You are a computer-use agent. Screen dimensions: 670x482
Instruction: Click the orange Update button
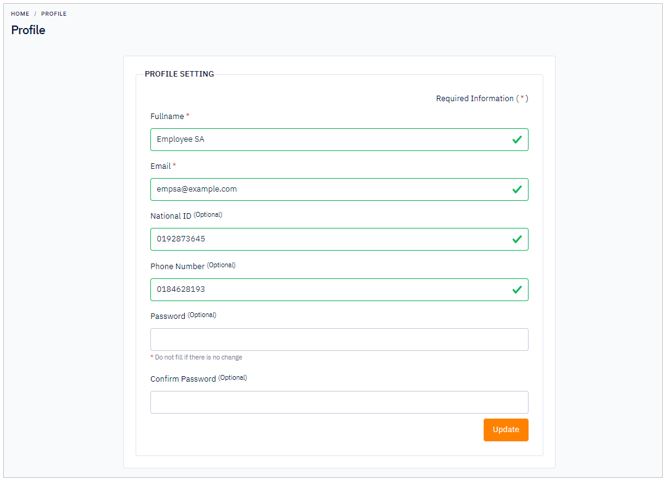click(506, 429)
